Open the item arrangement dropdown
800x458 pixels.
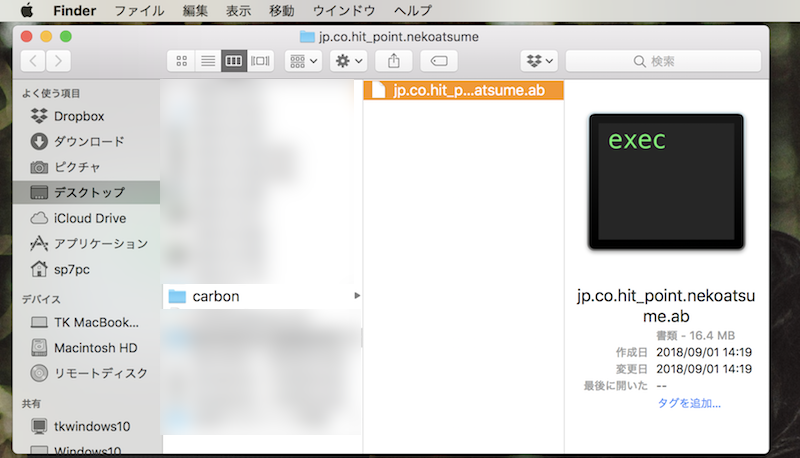(303, 61)
